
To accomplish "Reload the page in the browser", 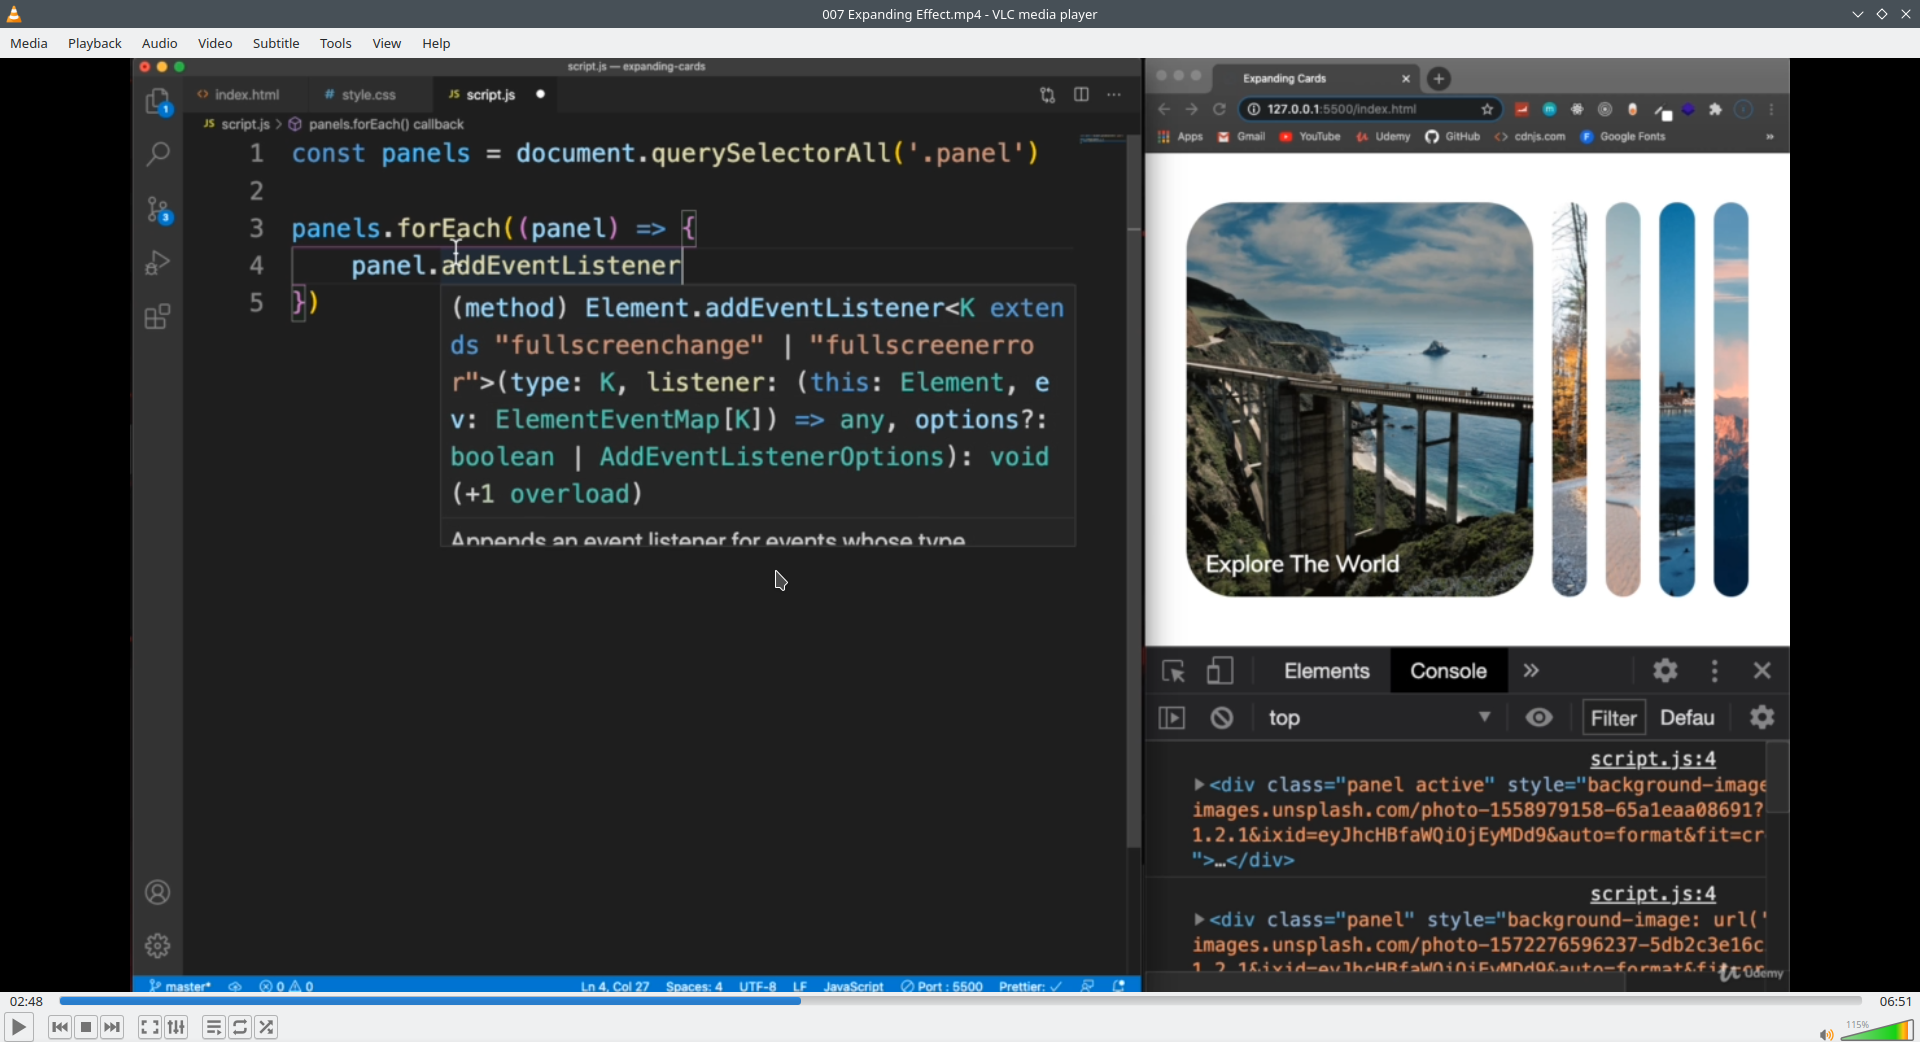I will tap(1219, 109).
